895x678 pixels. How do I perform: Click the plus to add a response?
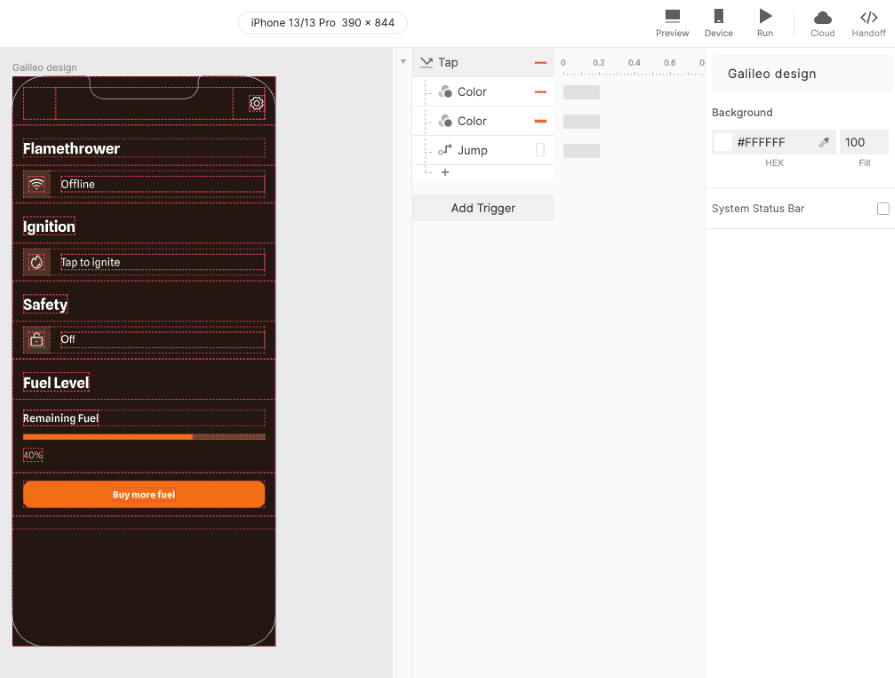pyautogui.click(x=445, y=173)
